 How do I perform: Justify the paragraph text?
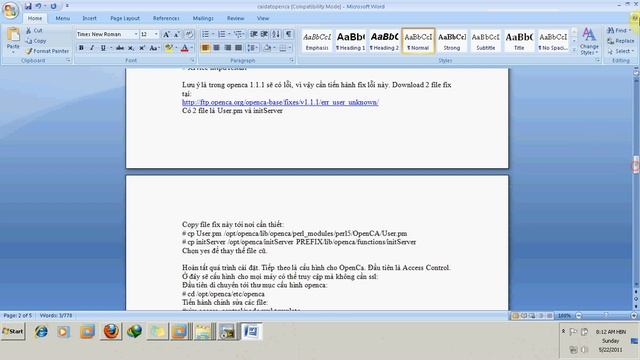(238, 48)
